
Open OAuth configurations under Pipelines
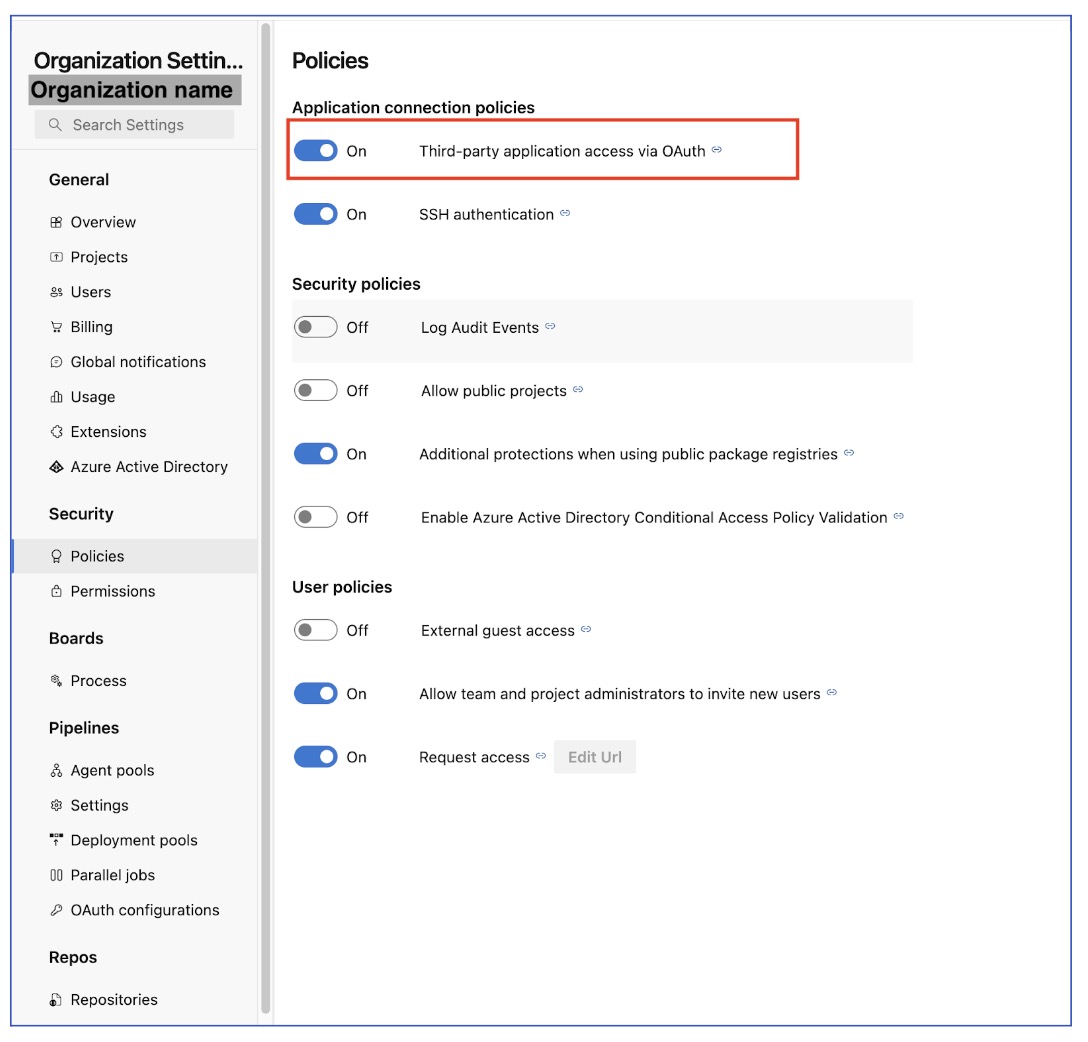135,910
